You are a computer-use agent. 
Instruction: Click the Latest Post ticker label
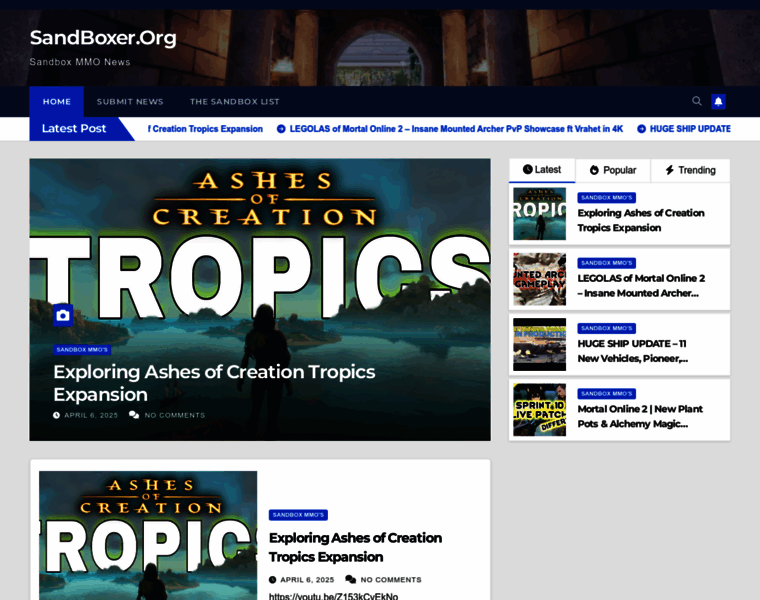(74, 128)
